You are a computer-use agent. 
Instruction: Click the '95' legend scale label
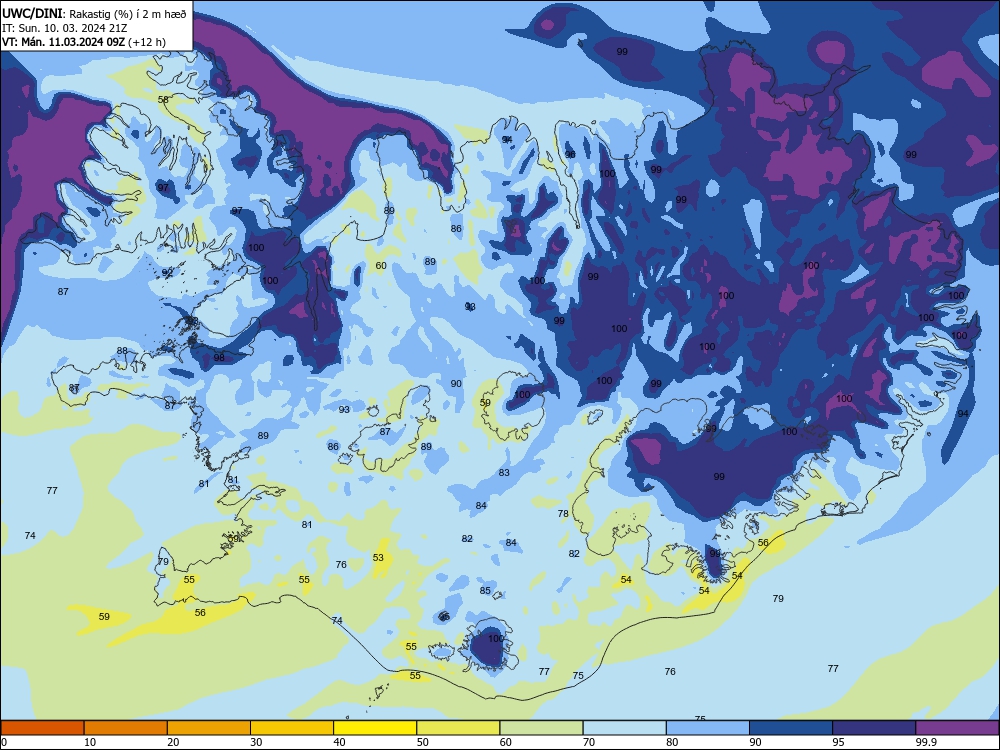[838, 742]
